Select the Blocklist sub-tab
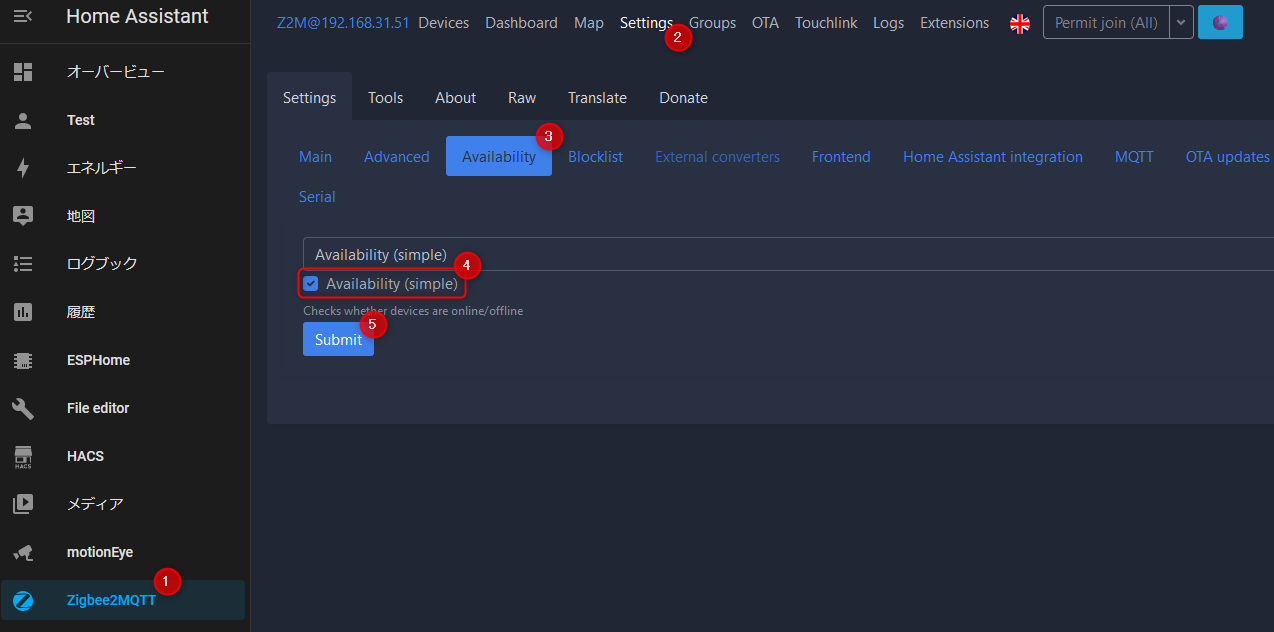The height and width of the screenshot is (632, 1274). (x=595, y=156)
